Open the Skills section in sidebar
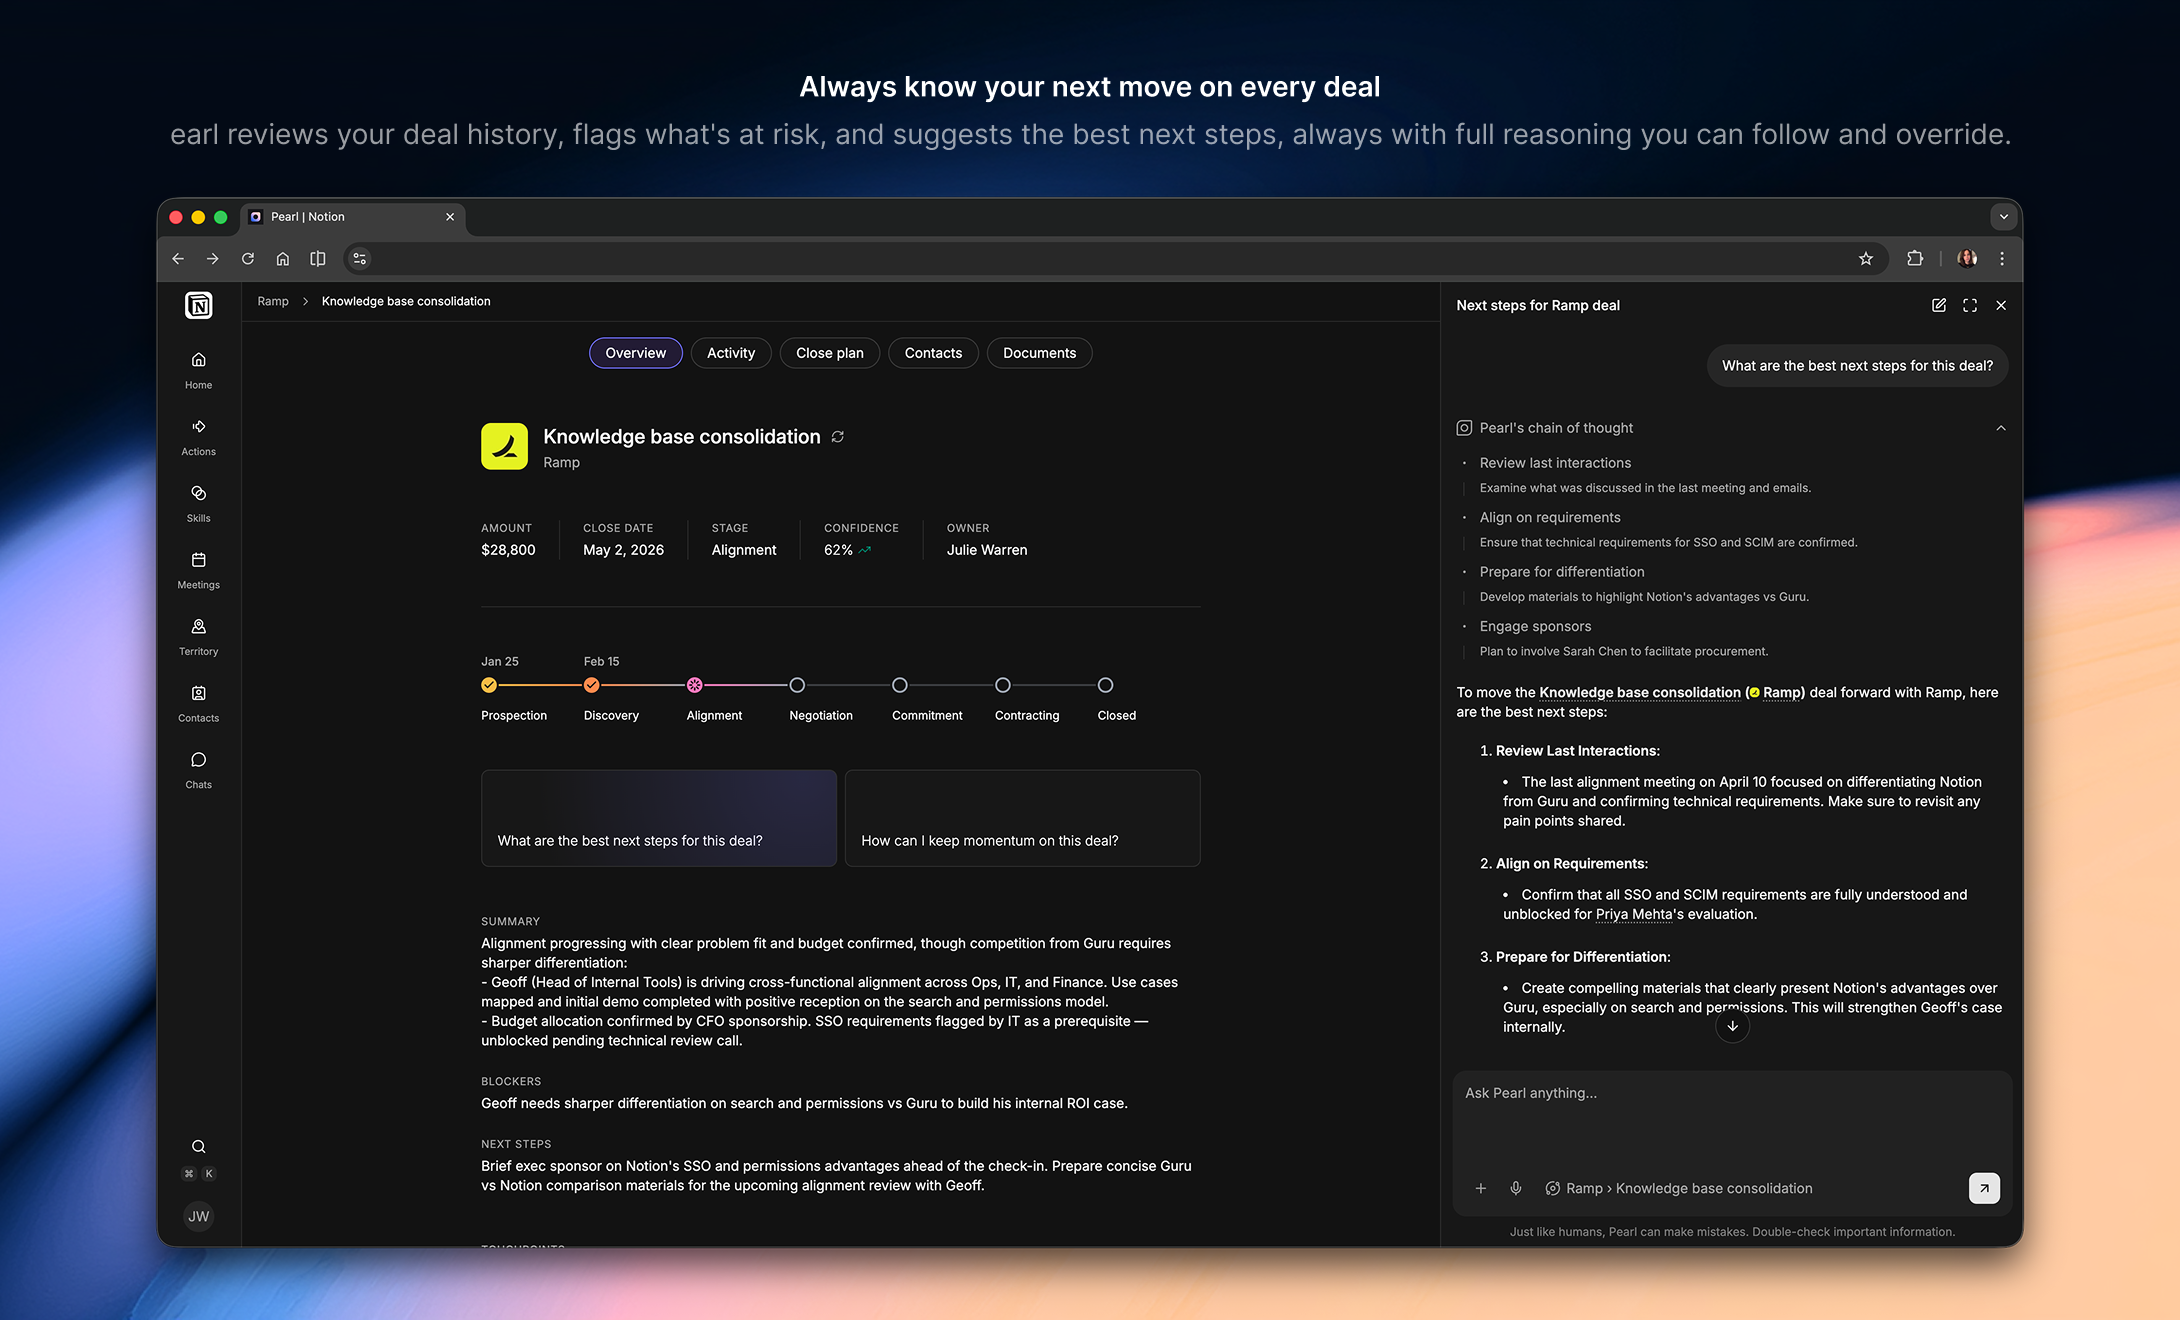The image size is (2180, 1320). click(x=198, y=503)
